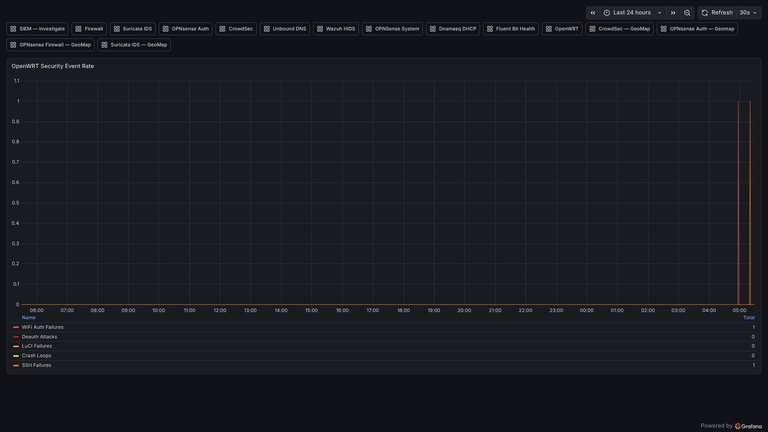
Task: Open SIEM — Investigate dashboard link
Action: click(x=37, y=29)
